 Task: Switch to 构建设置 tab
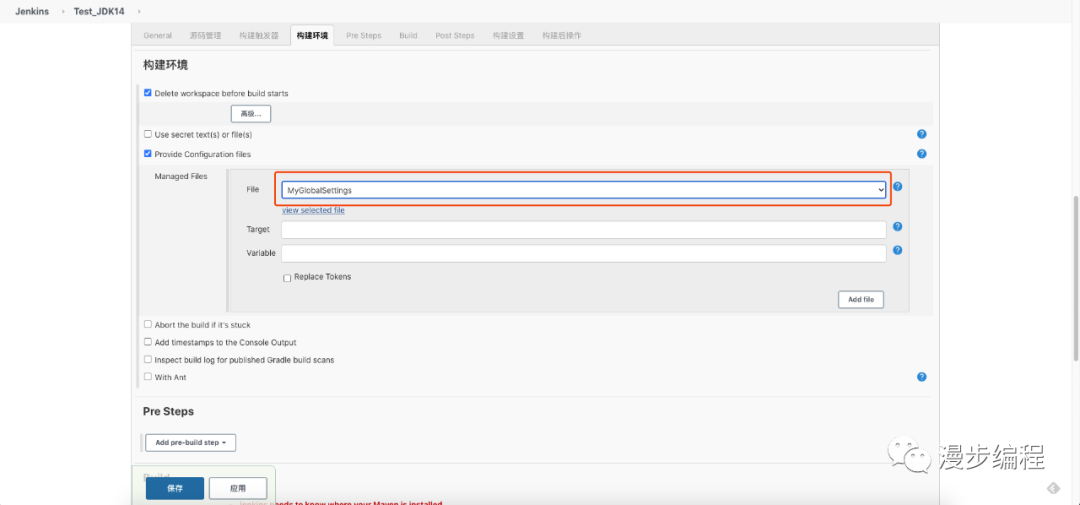click(x=508, y=35)
